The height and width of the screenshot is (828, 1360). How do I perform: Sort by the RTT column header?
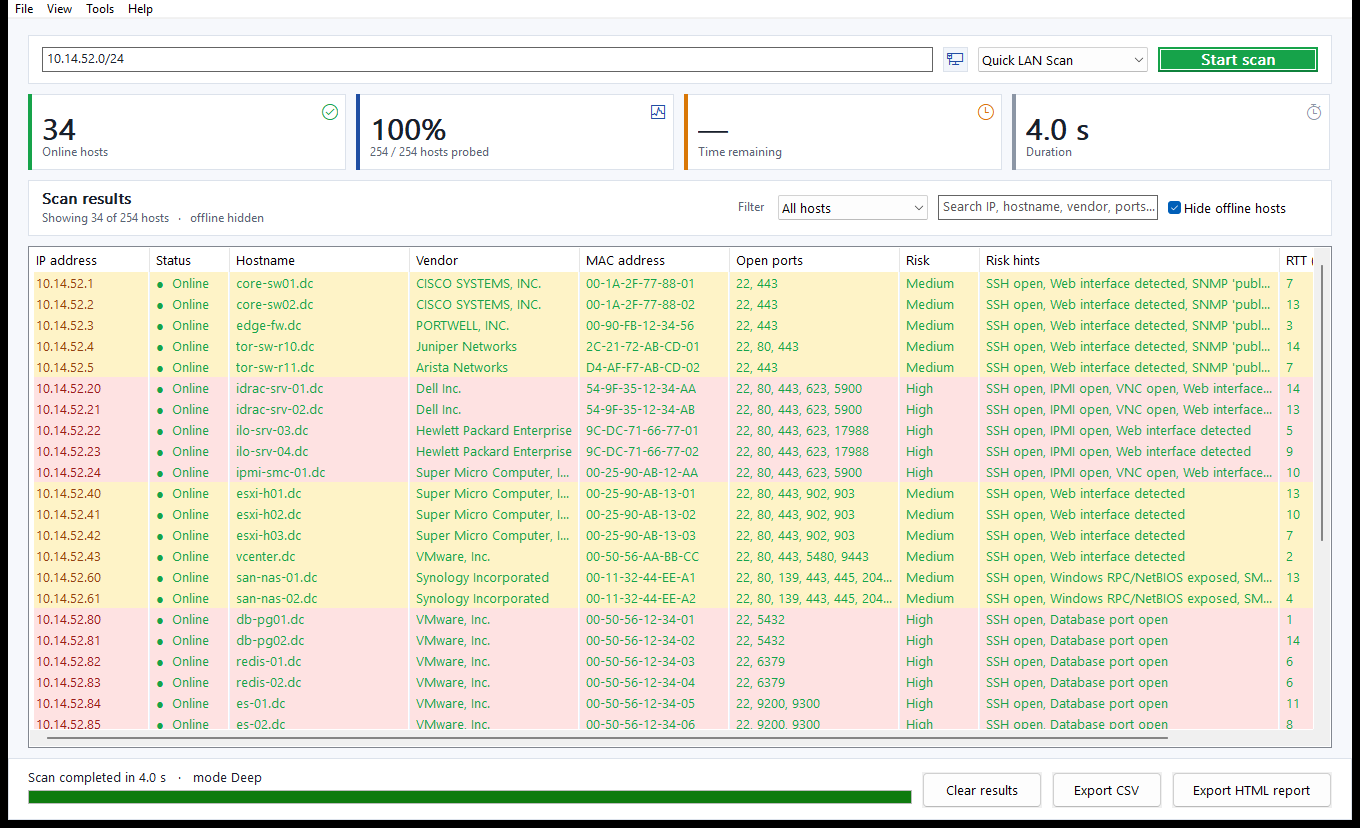click(x=1298, y=260)
